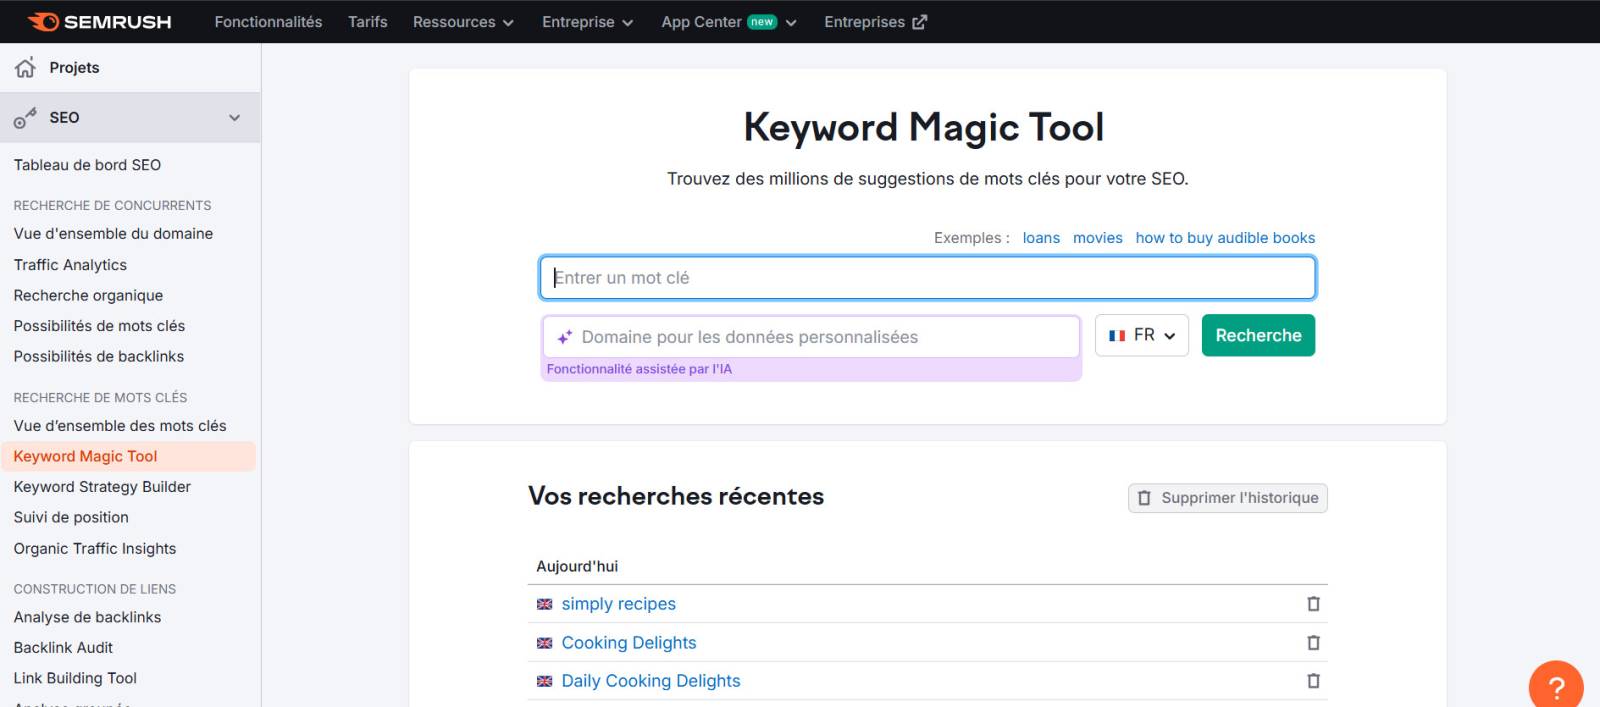Click the 'RECHERCHE DE CONCURRENTS' heading
Viewport: 1600px width, 707px height.
tap(112, 205)
